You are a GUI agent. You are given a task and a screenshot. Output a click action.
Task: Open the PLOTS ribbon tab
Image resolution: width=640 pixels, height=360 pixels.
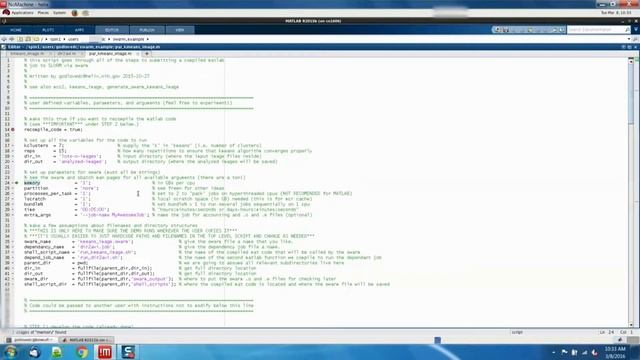pyautogui.click(x=48, y=30)
